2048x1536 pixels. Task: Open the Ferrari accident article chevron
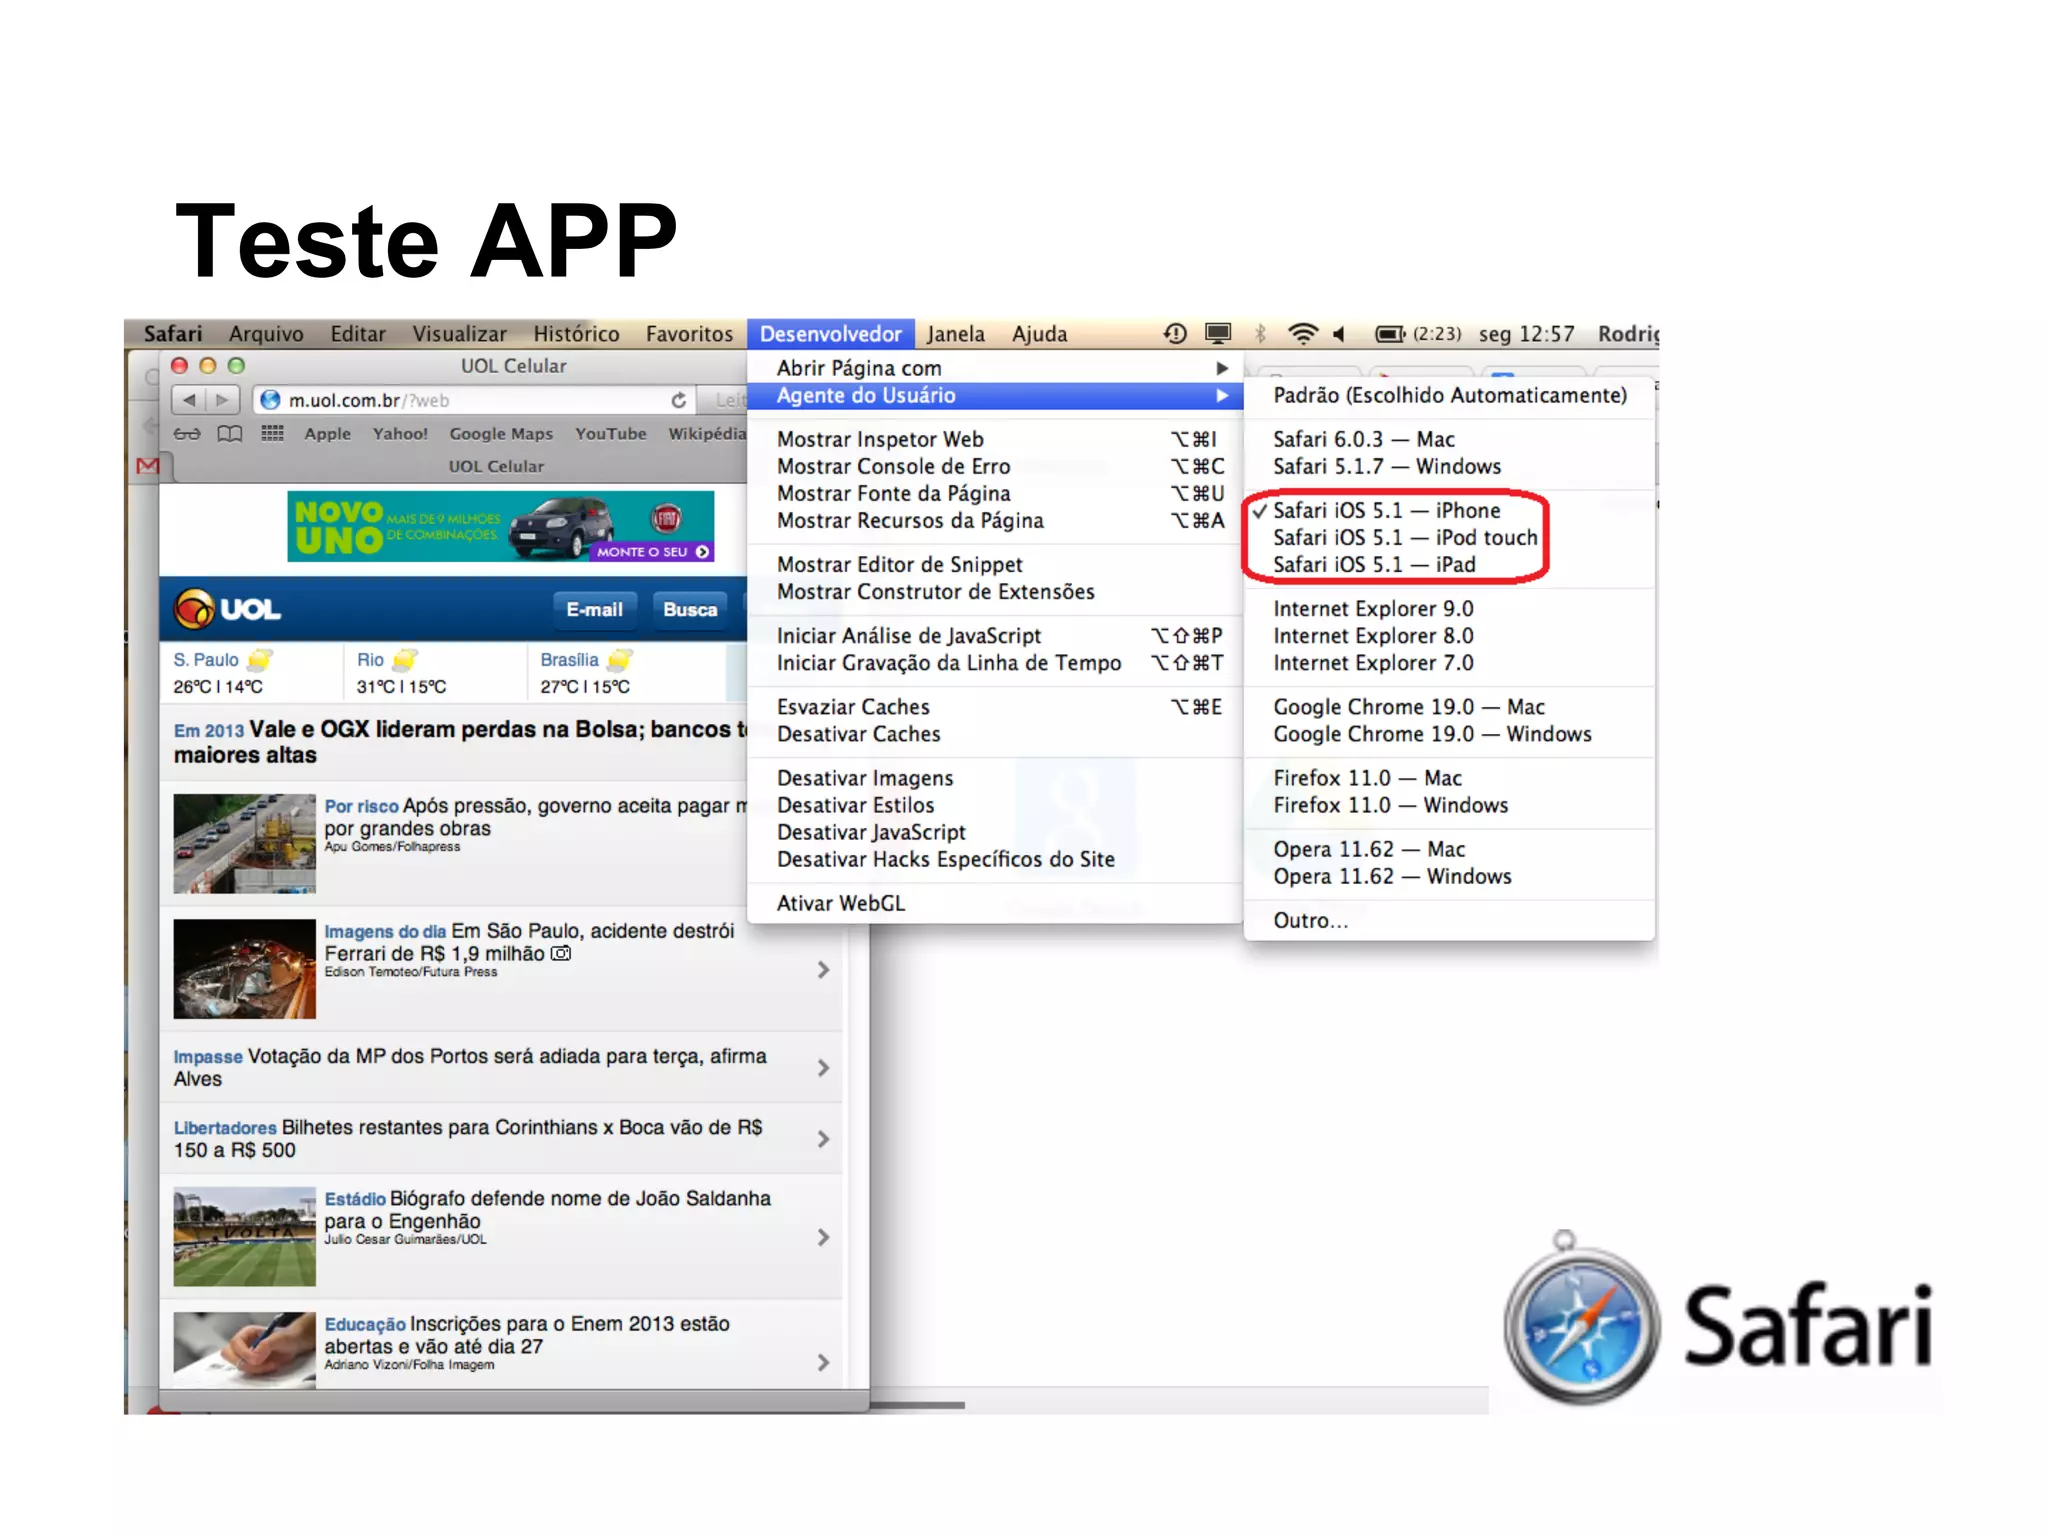(x=823, y=970)
